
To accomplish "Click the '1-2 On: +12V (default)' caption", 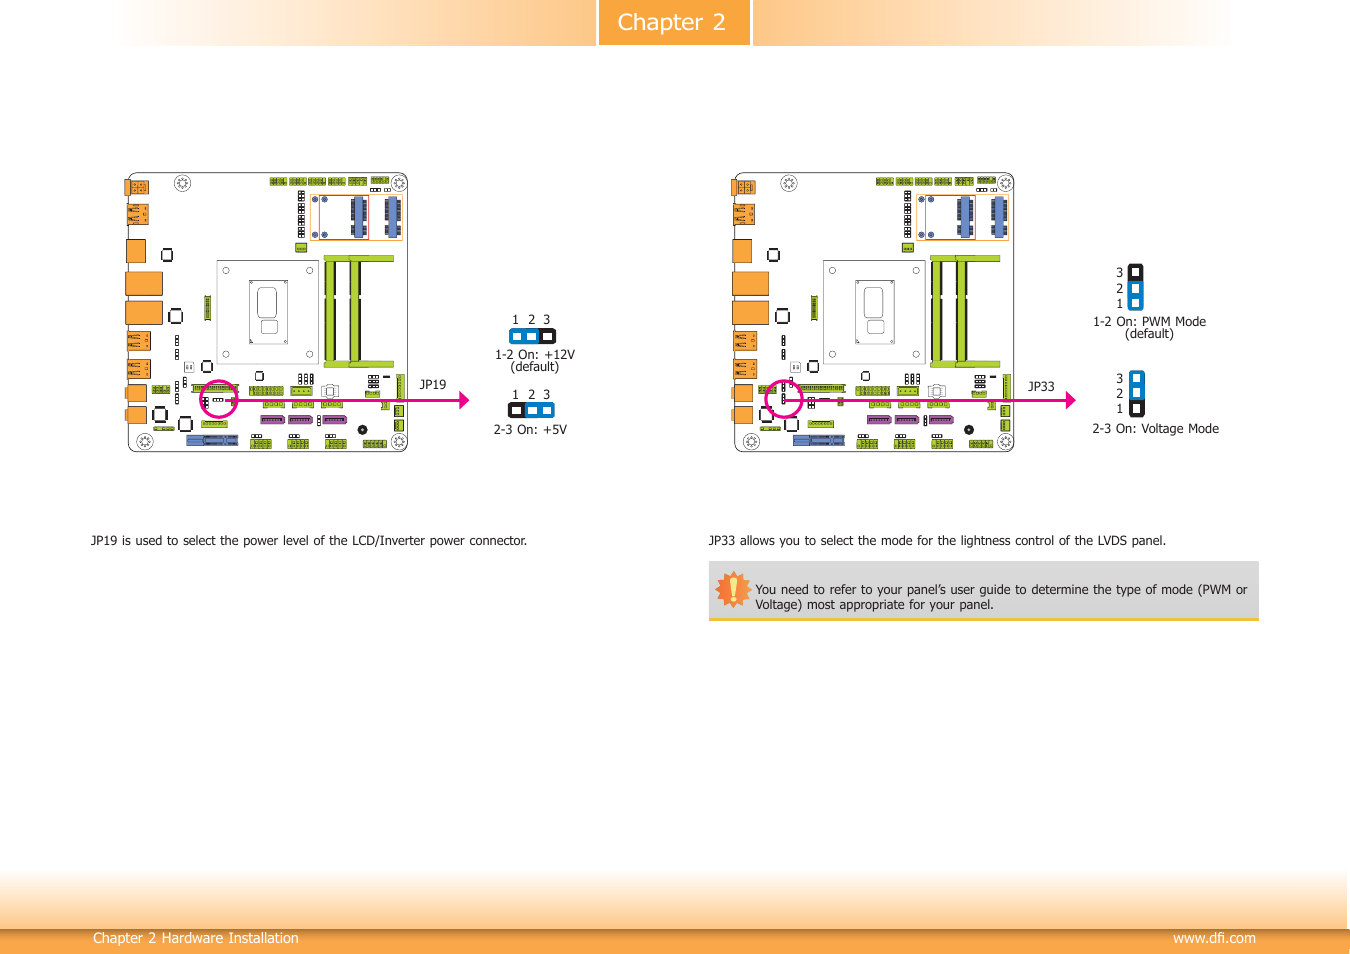I will coord(535,361).
